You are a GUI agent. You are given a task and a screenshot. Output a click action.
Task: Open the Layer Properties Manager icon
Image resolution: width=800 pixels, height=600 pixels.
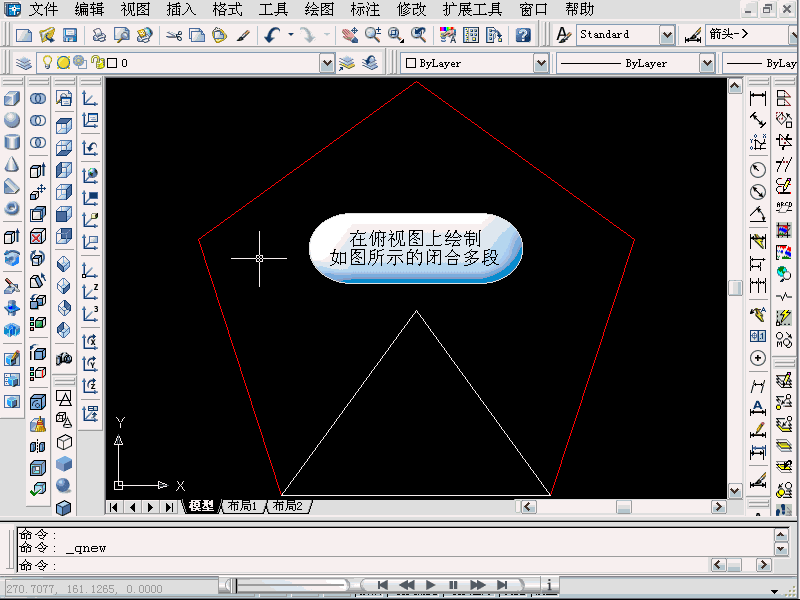click(24, 63)
